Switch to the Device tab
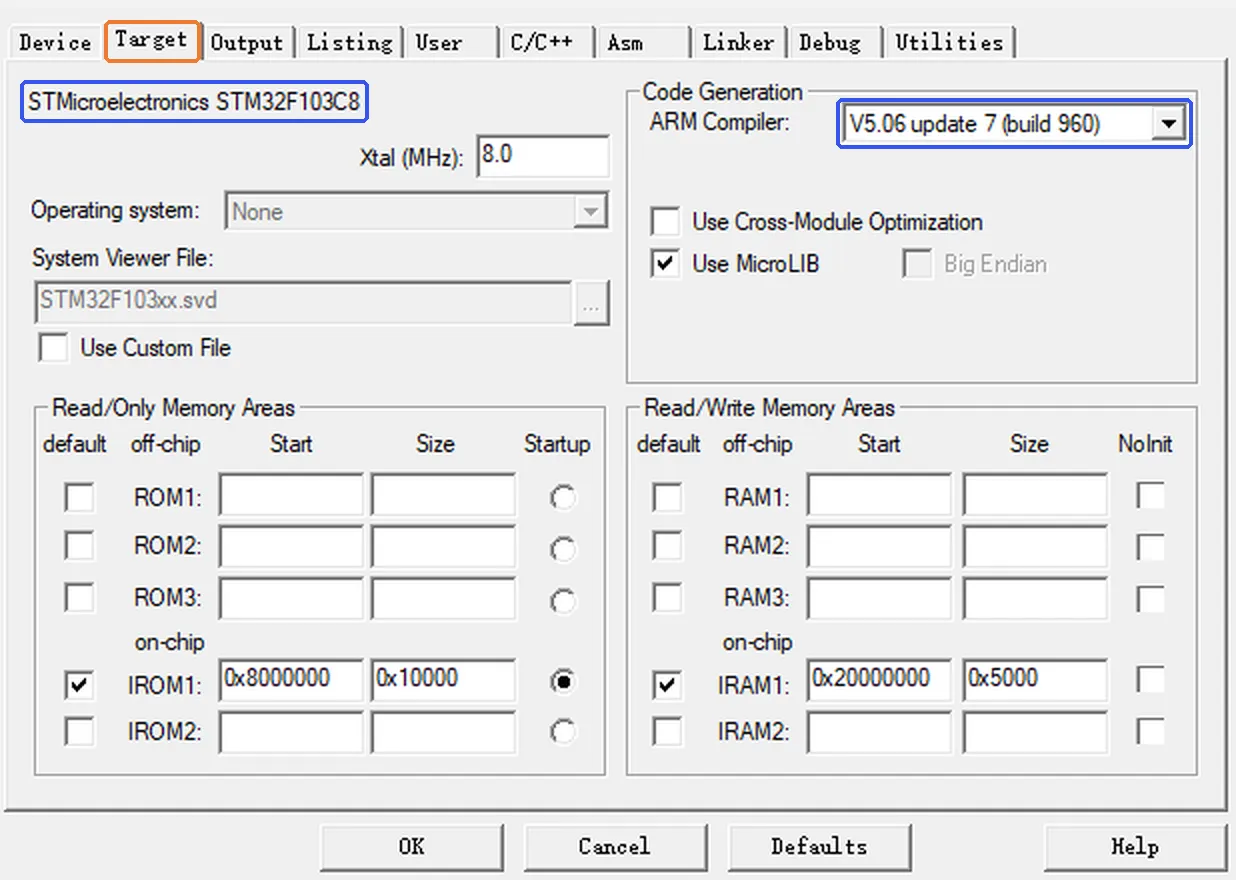The height and width of the screenshot is (880, 1236). pos(55,42)
